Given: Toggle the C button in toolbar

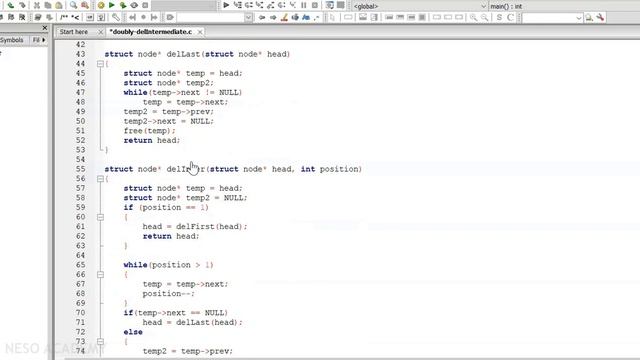Looking at the screenshot, I should tap(510, 17).
